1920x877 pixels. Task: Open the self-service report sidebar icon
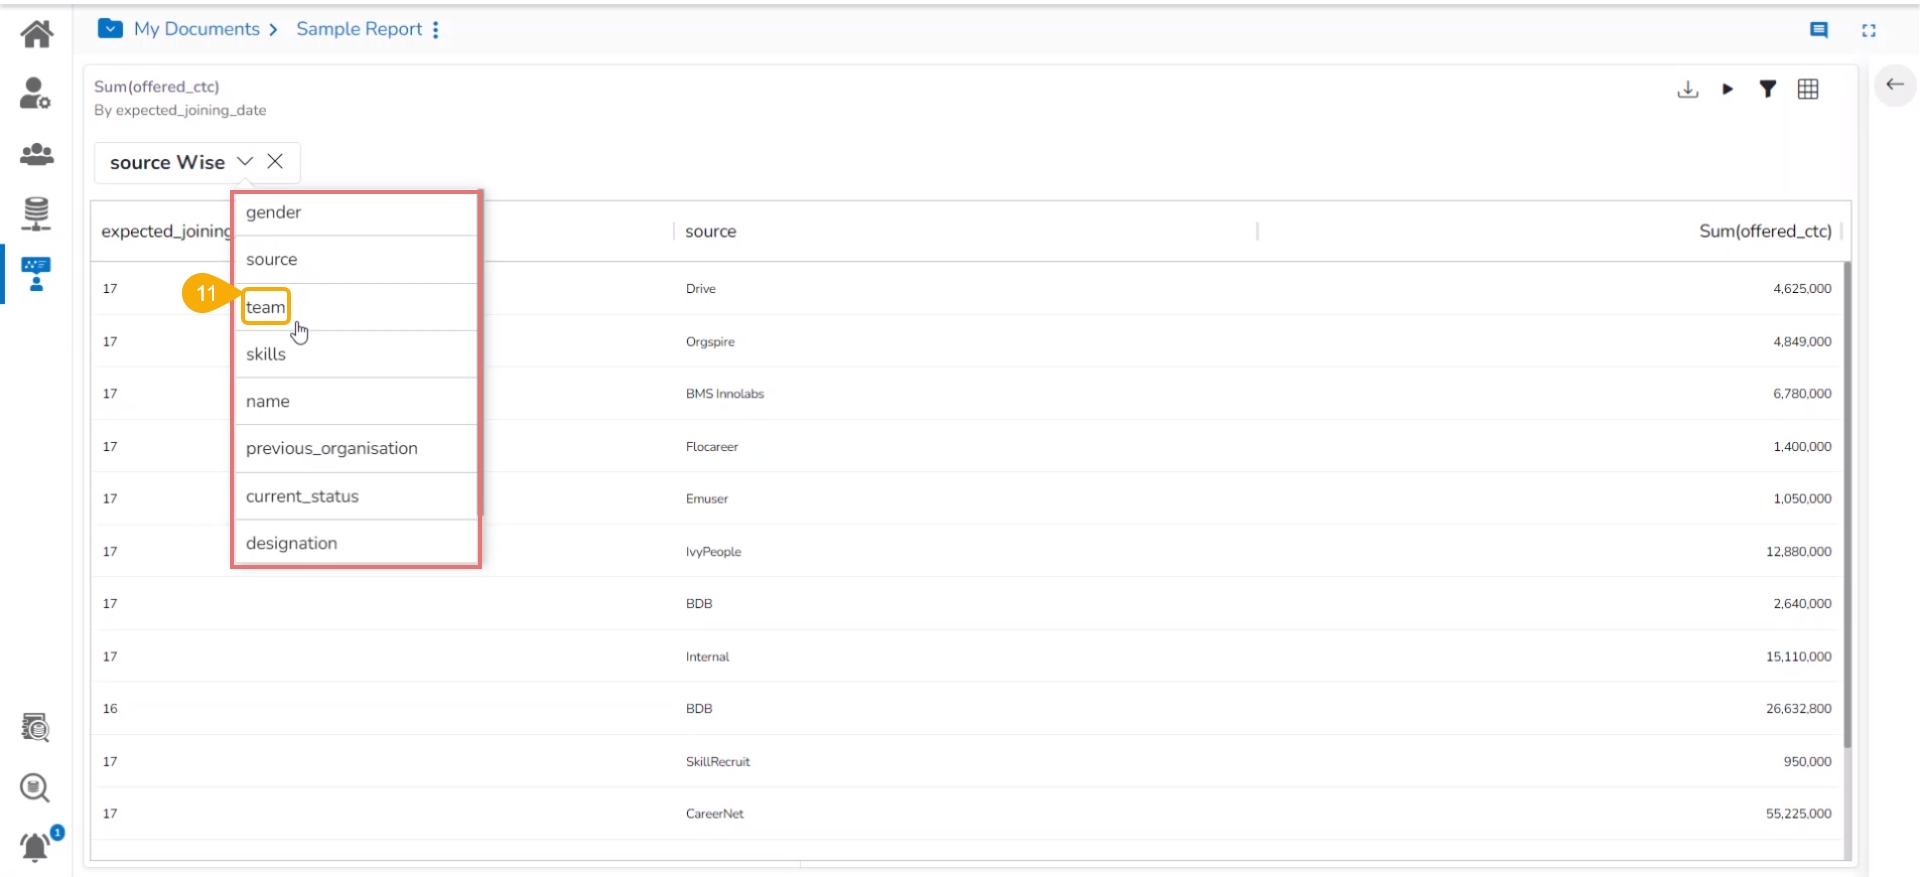pos(36,273)
